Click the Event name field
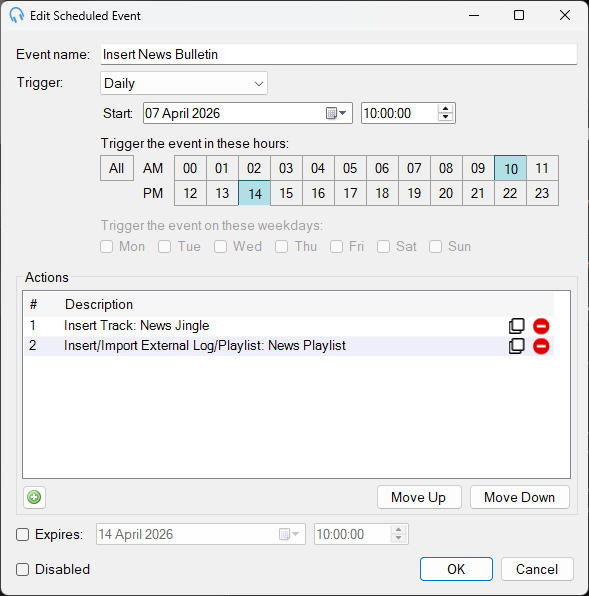 pos(339,54)
